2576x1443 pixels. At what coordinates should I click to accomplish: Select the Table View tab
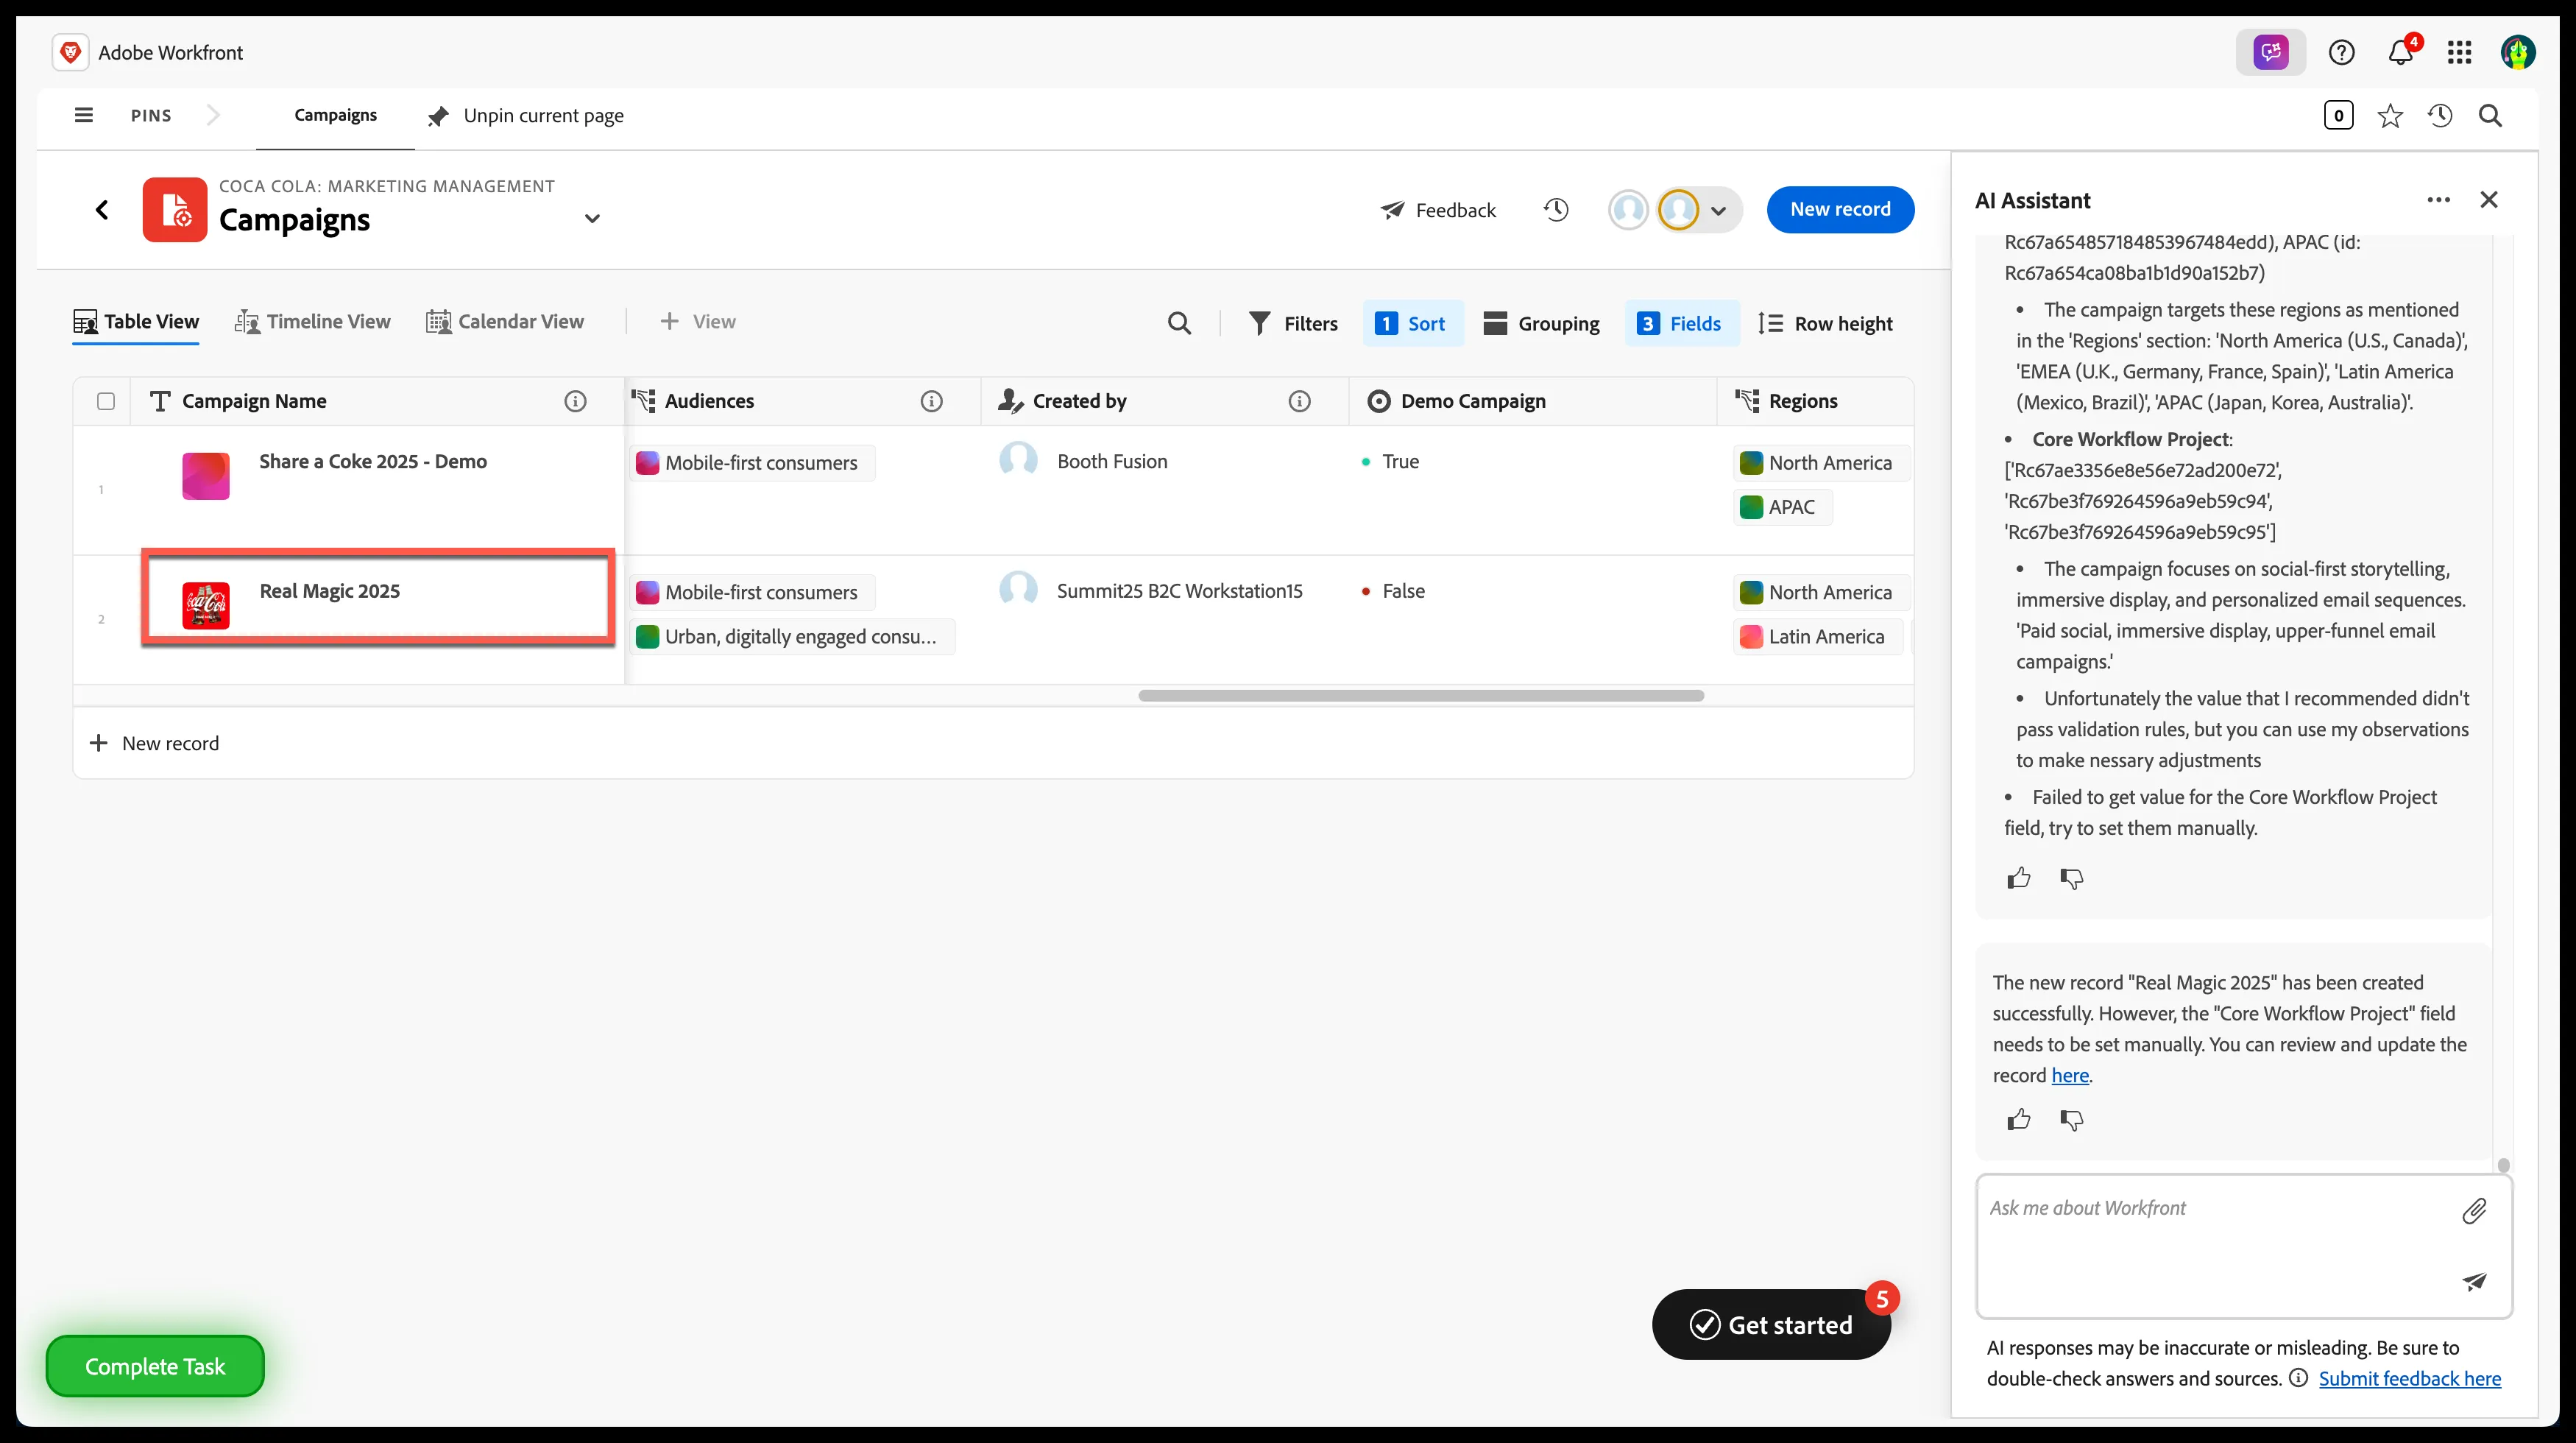point(136,322)
